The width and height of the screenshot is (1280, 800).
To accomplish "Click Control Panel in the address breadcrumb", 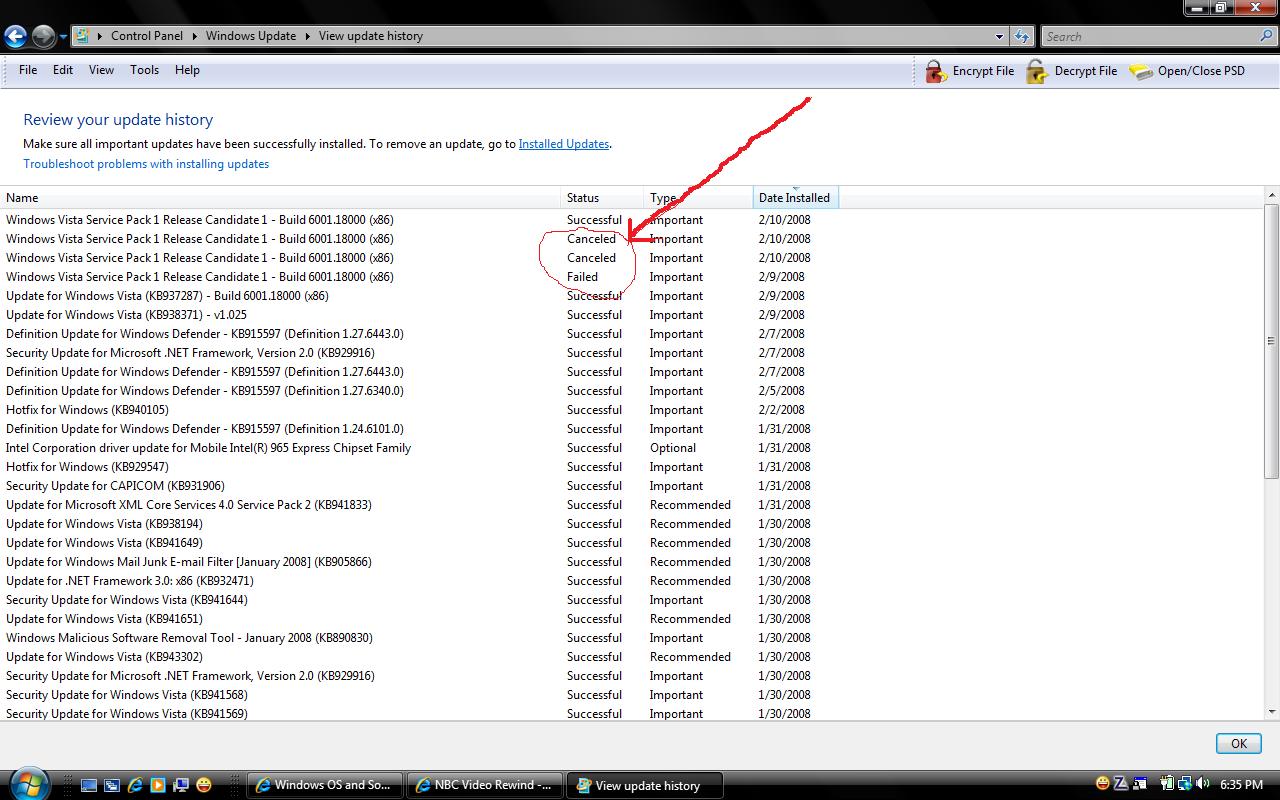I will [x=147, y=36].
